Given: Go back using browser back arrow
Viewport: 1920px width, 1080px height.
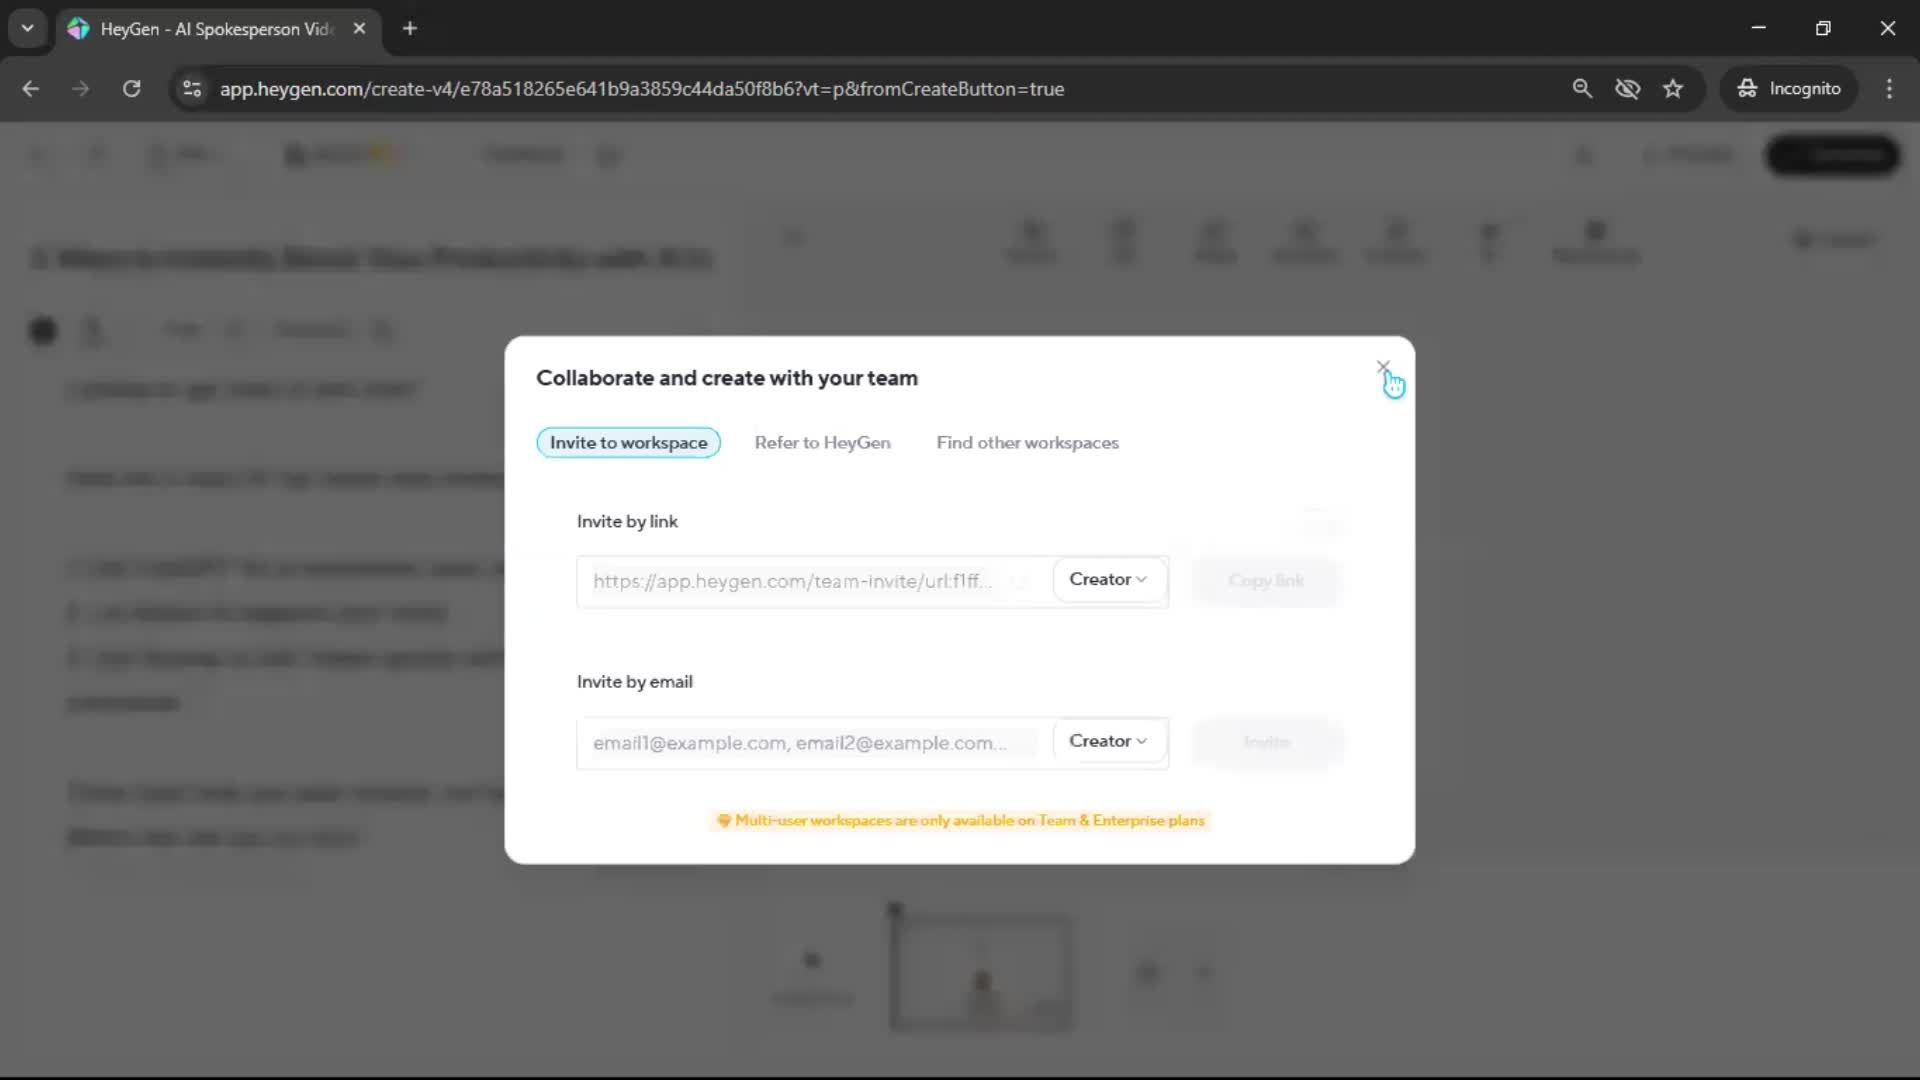Looking at the screenshot, I should (31, 89).
